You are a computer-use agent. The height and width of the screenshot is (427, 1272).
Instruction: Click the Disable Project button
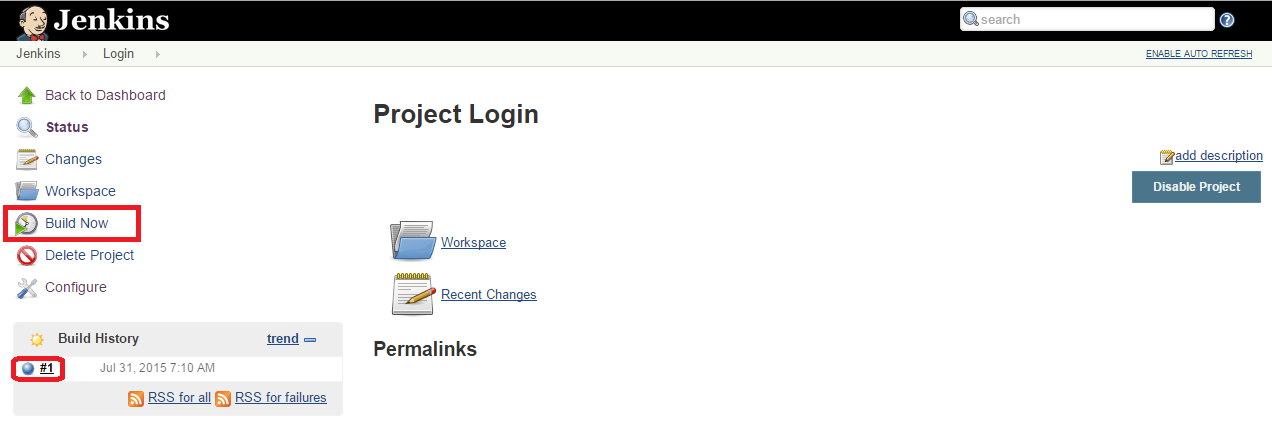coord(1196,187)
